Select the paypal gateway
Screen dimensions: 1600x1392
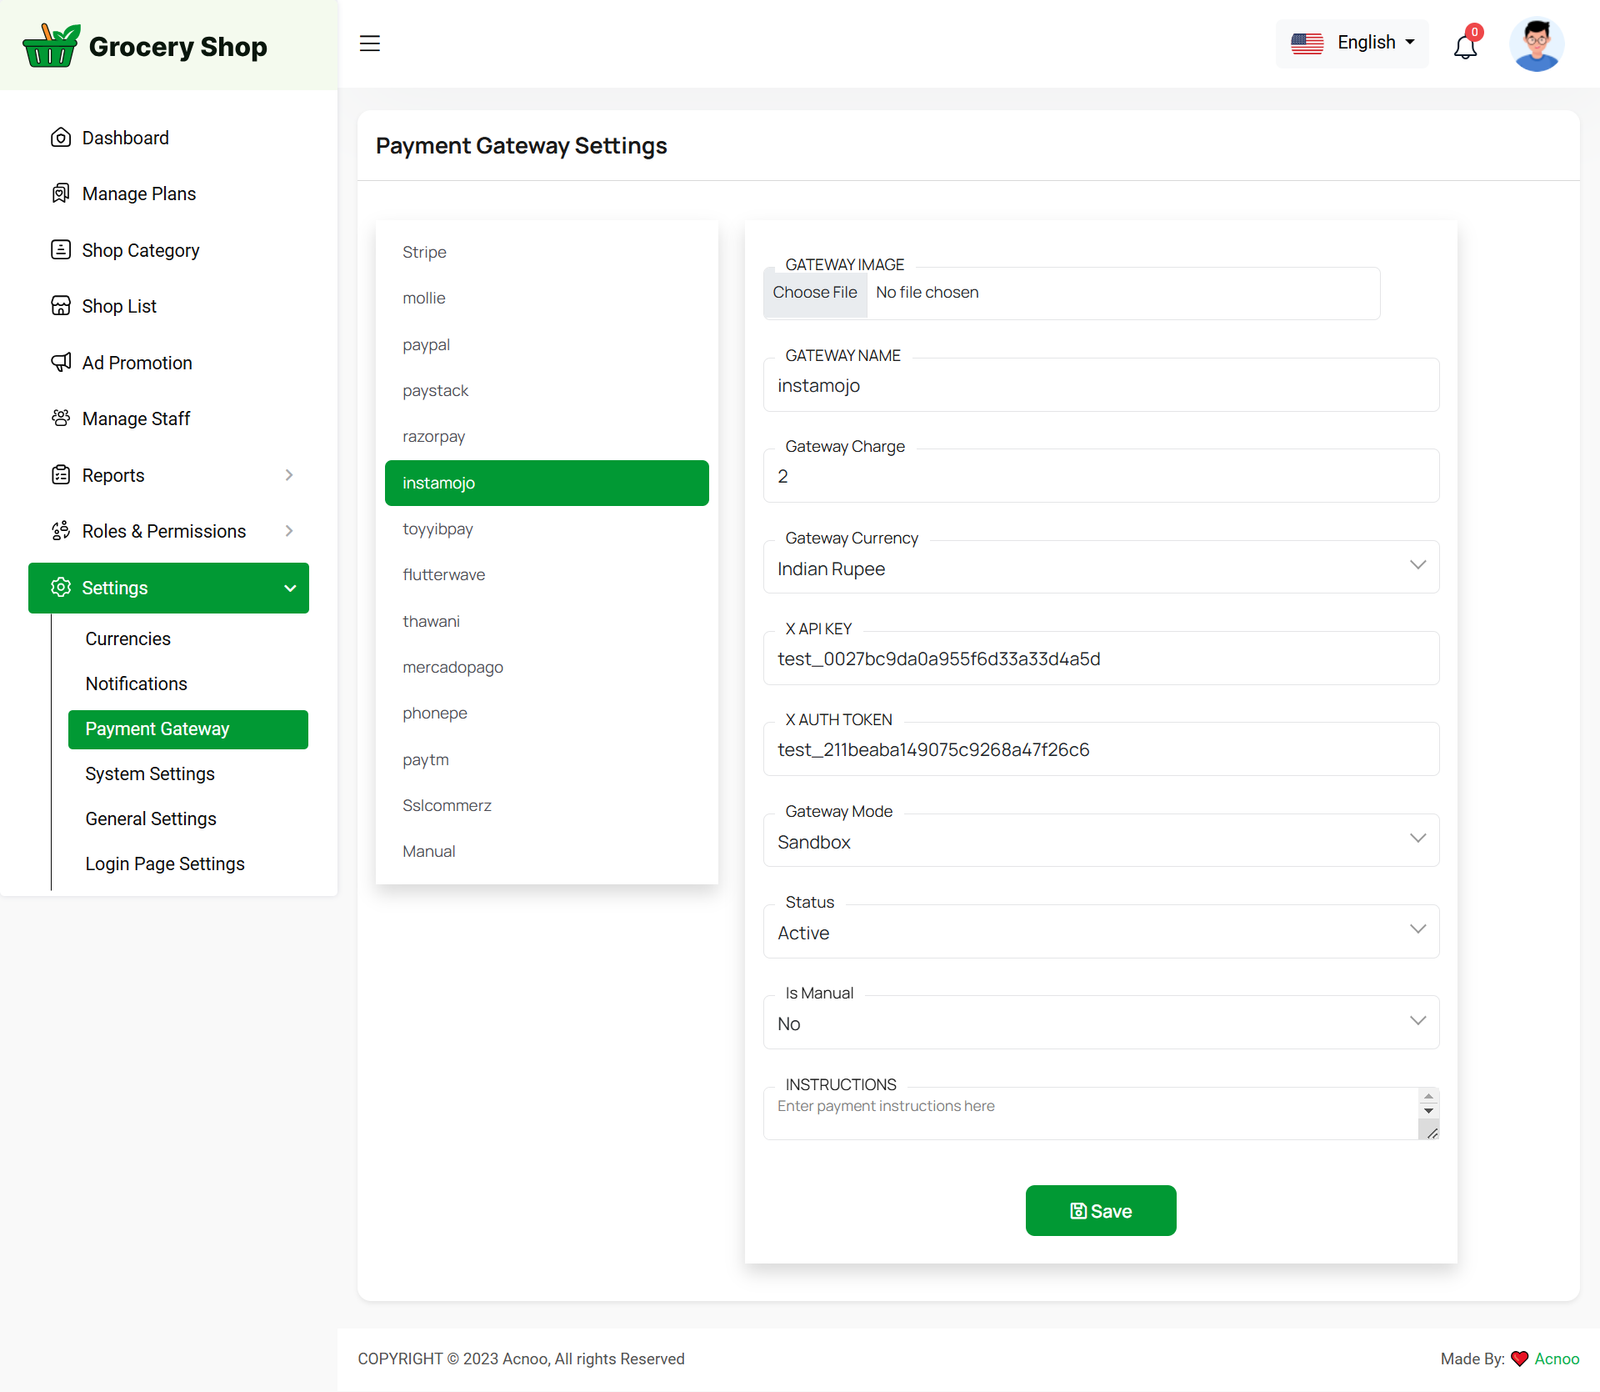tap(426, 345)
